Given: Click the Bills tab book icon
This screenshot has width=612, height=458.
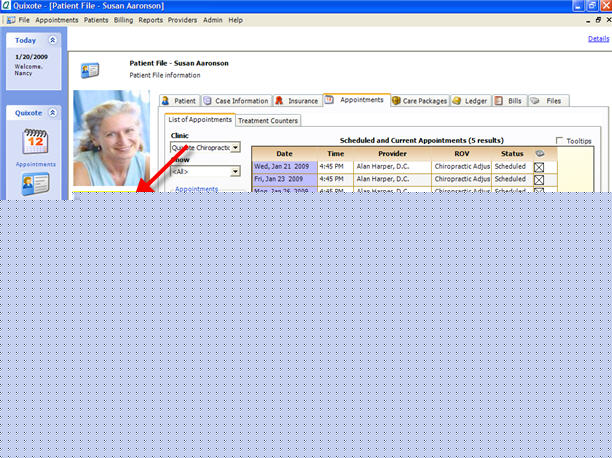Looking at the screenshot, I should coord(498,101).
